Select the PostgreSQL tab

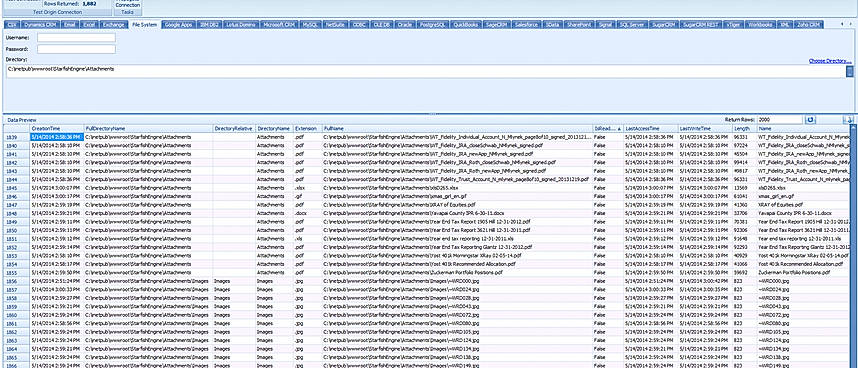click(433, 25)
